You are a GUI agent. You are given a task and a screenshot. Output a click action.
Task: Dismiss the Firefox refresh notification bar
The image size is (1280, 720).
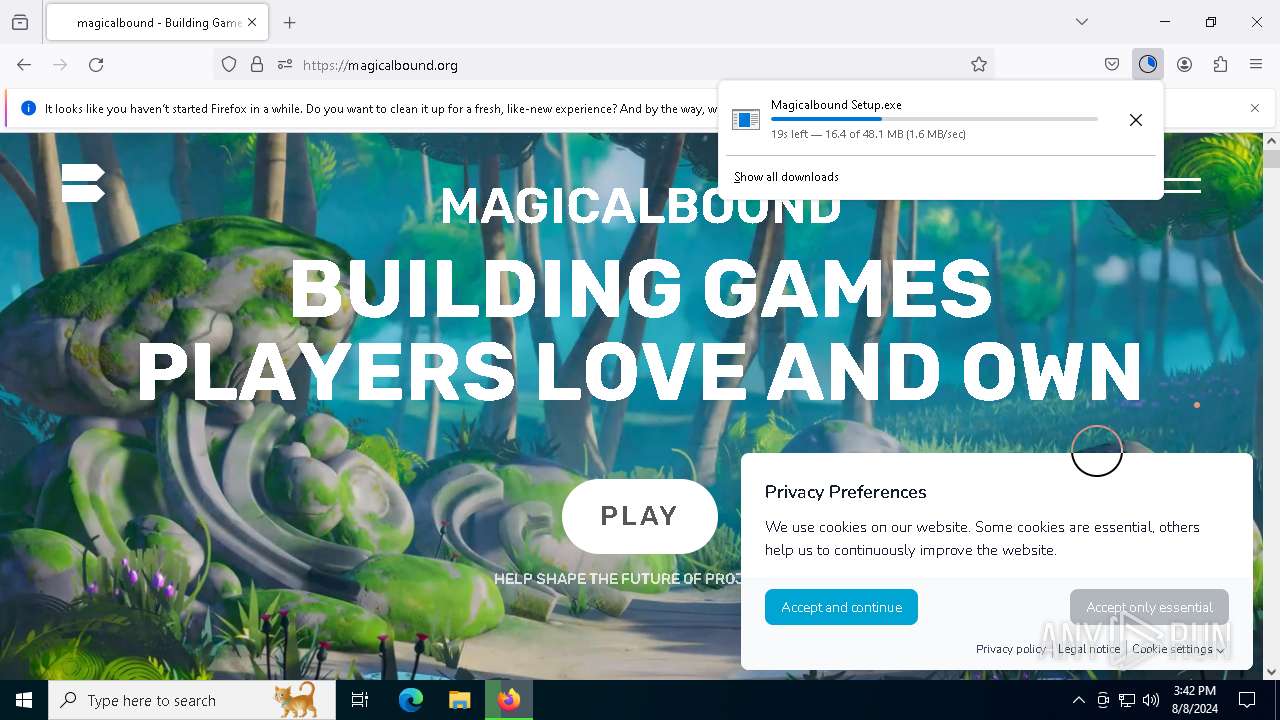[1255, 108]
